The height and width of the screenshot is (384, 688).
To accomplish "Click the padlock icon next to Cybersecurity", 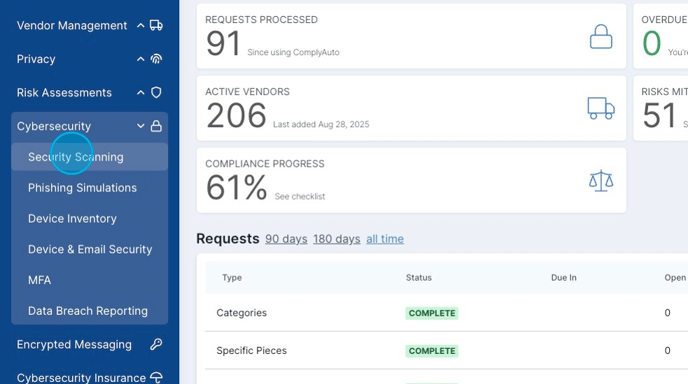I will point(156,126).
